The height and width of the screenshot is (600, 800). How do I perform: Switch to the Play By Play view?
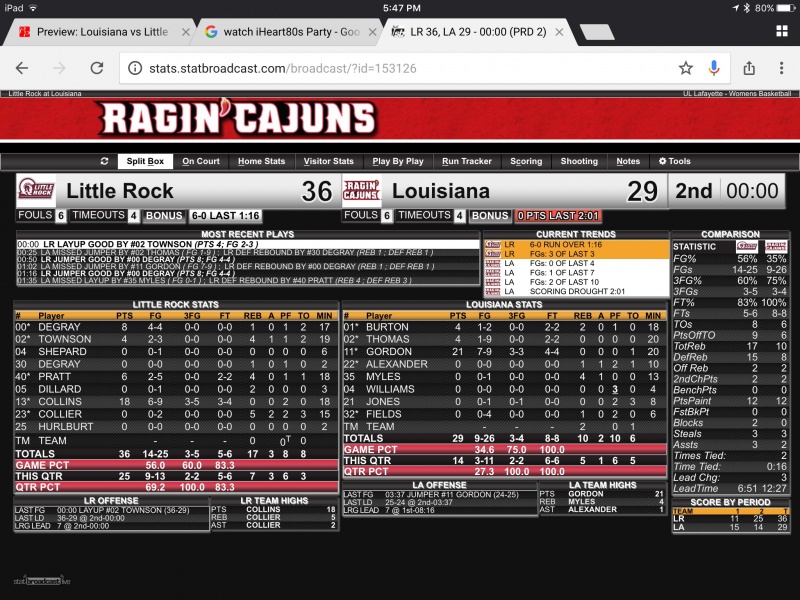[398, 161]
